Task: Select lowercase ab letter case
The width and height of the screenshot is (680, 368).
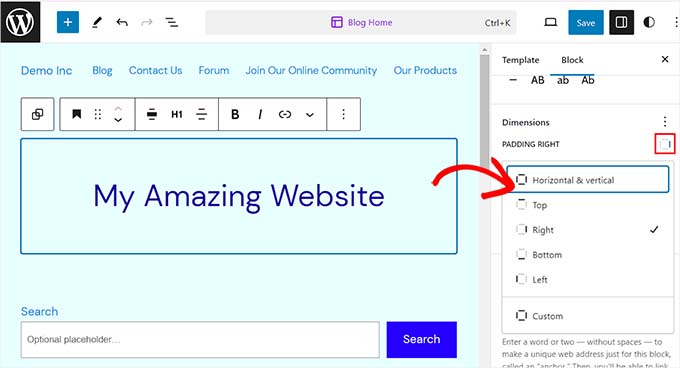Action: point(563,80)
